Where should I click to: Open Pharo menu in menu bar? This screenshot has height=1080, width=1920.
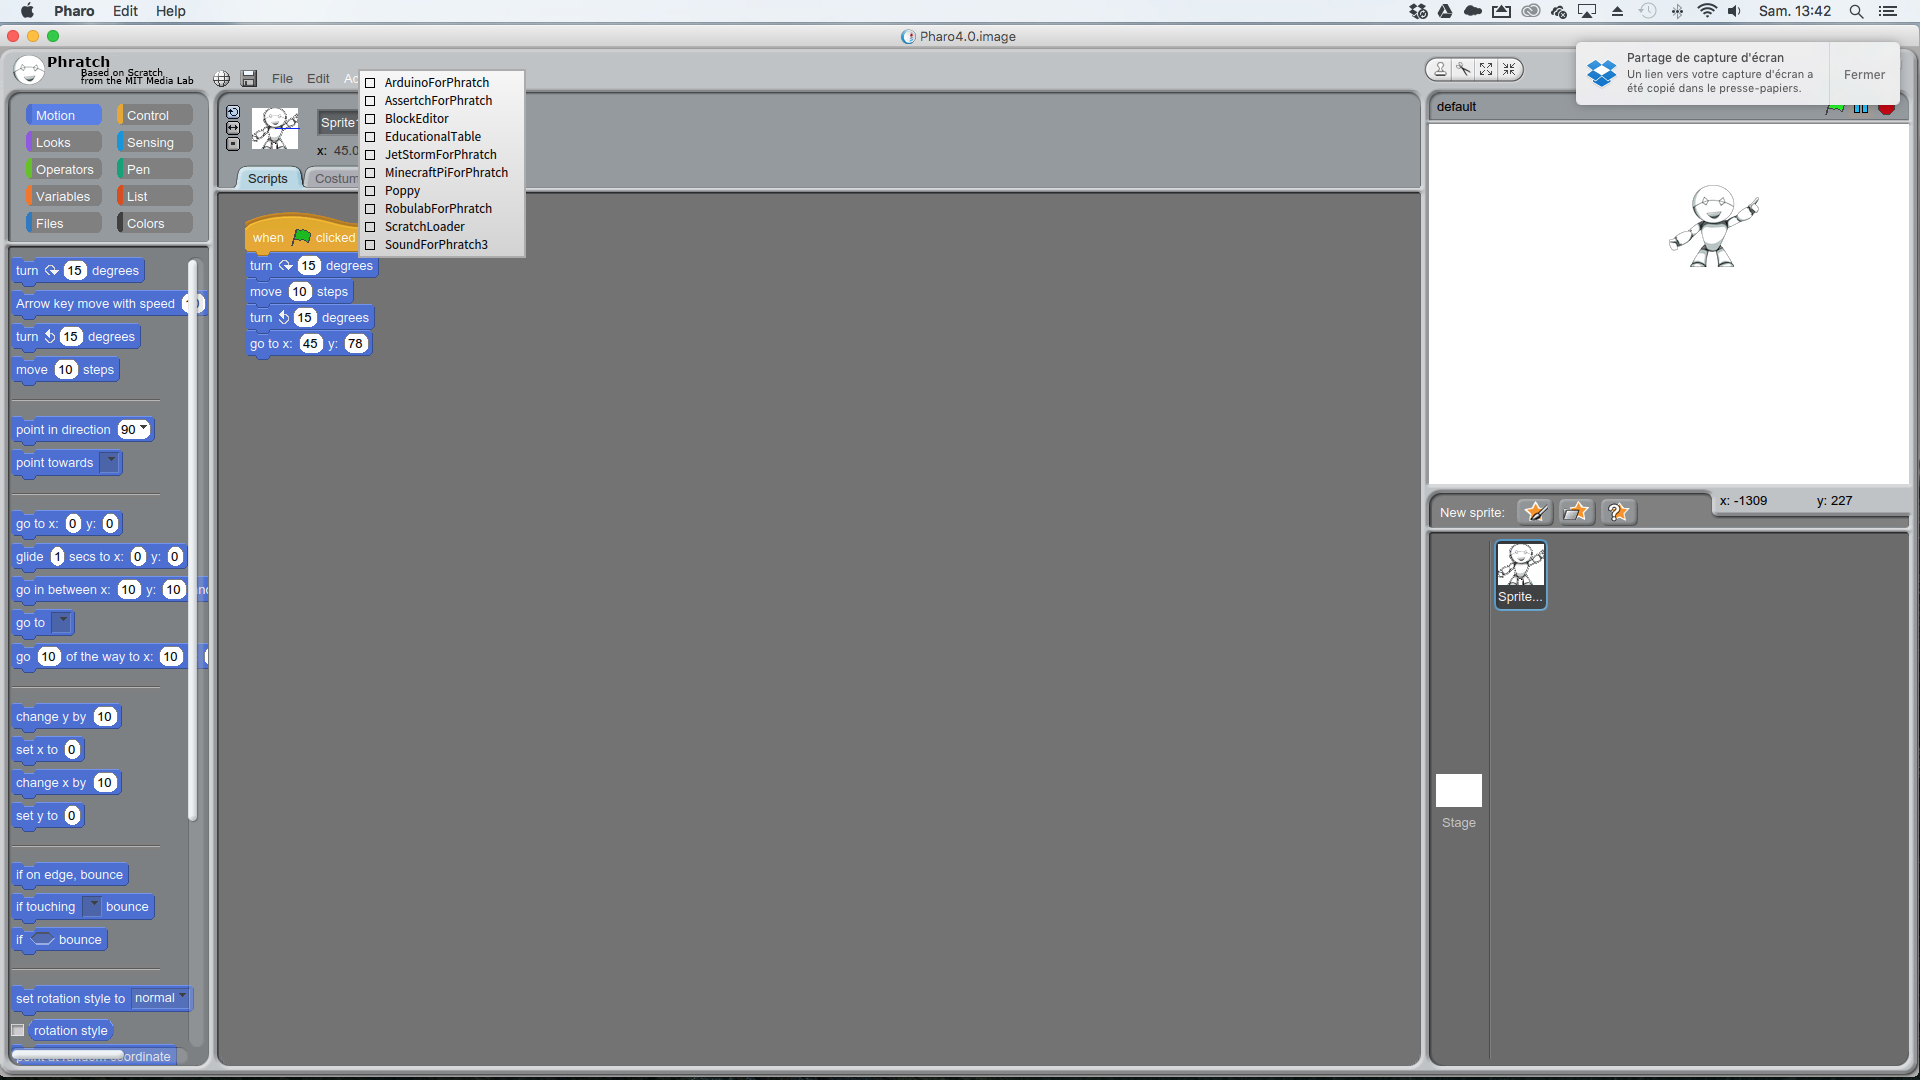pyautogui.click(x=74, y=11)
